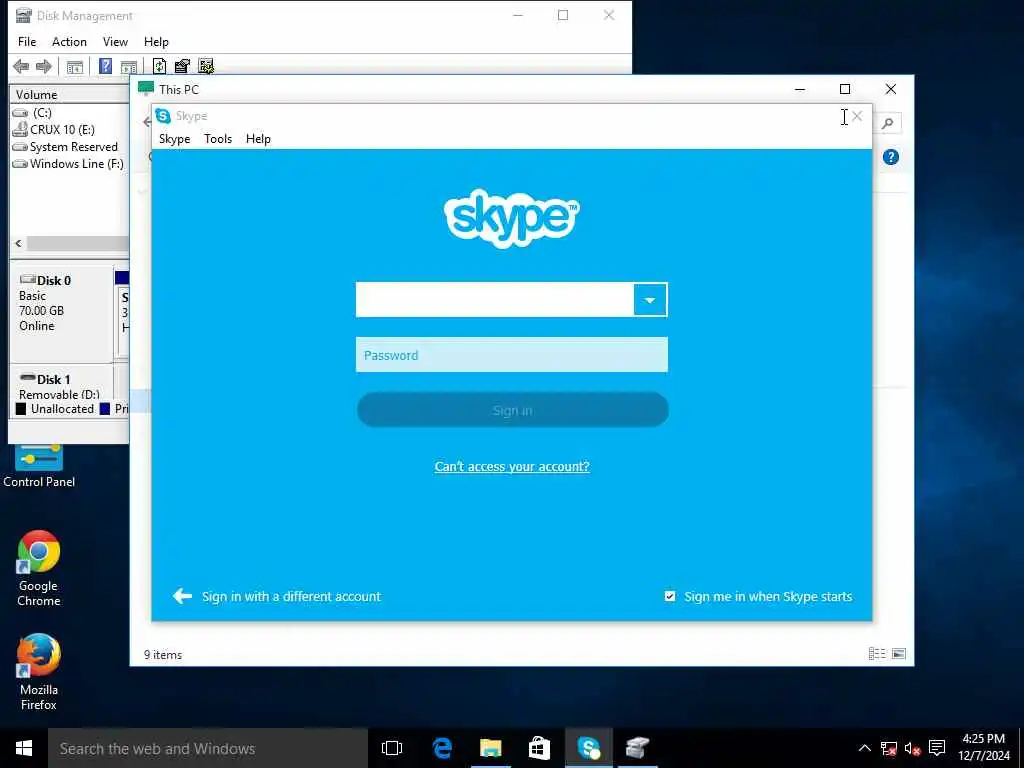
Task: Click the blue Primary partition legend swatch
Action: (x=104, y=409)
